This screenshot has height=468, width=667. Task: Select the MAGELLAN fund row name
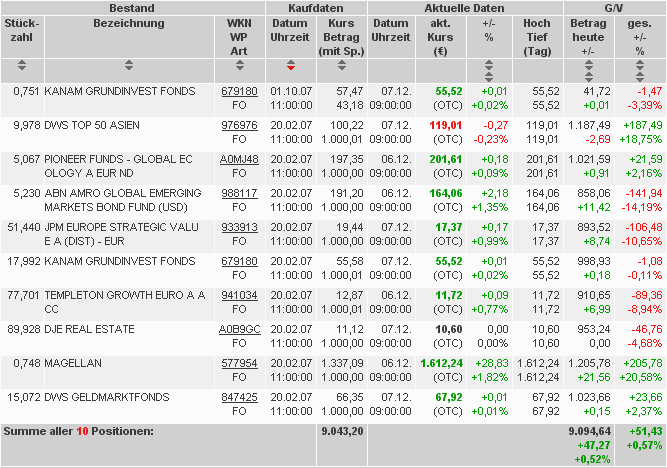pyautogui.click(x=73, y=363)
